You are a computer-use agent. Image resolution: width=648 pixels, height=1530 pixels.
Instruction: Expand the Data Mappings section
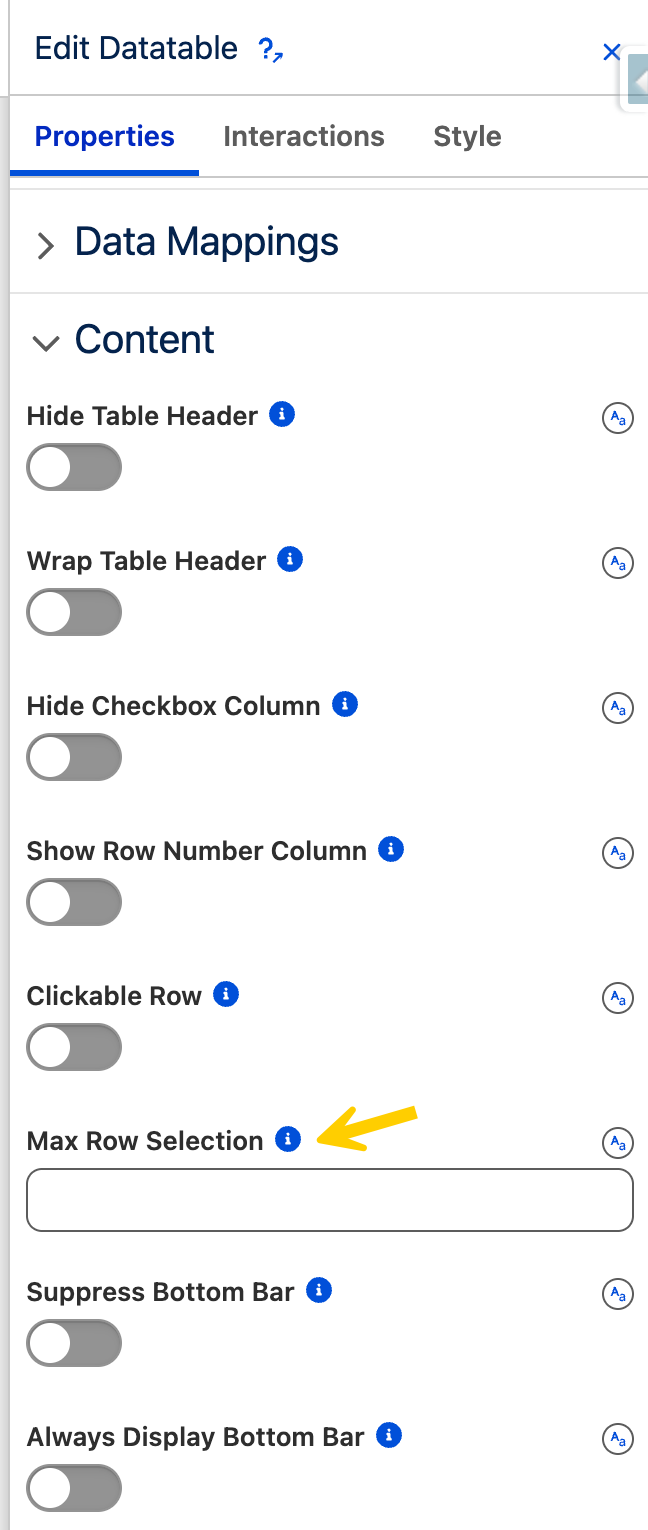point(45,245)
